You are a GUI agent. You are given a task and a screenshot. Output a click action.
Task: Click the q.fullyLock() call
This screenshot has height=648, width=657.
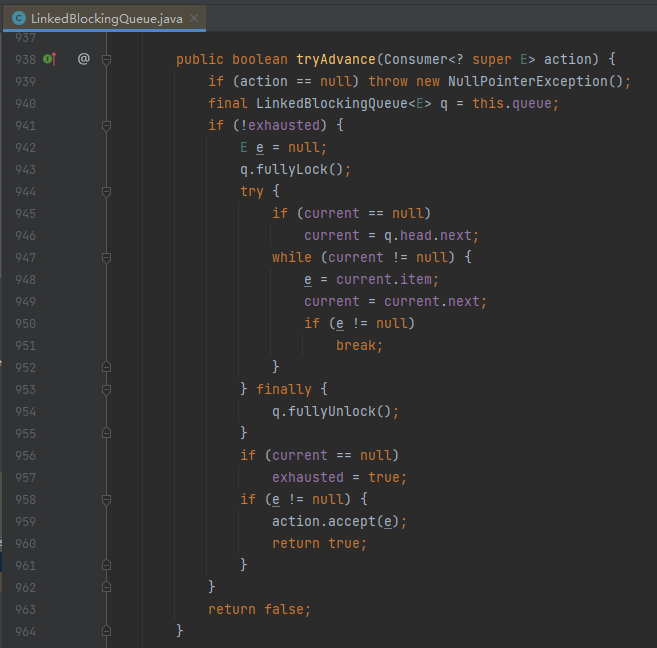[292, 169]
